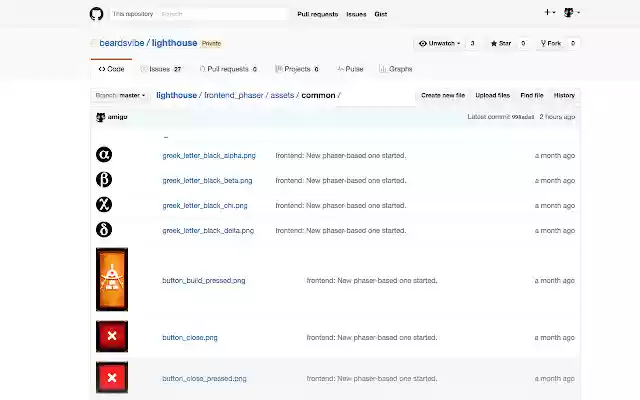
Task: Open the user avatar menu
Action: point(571,13)
